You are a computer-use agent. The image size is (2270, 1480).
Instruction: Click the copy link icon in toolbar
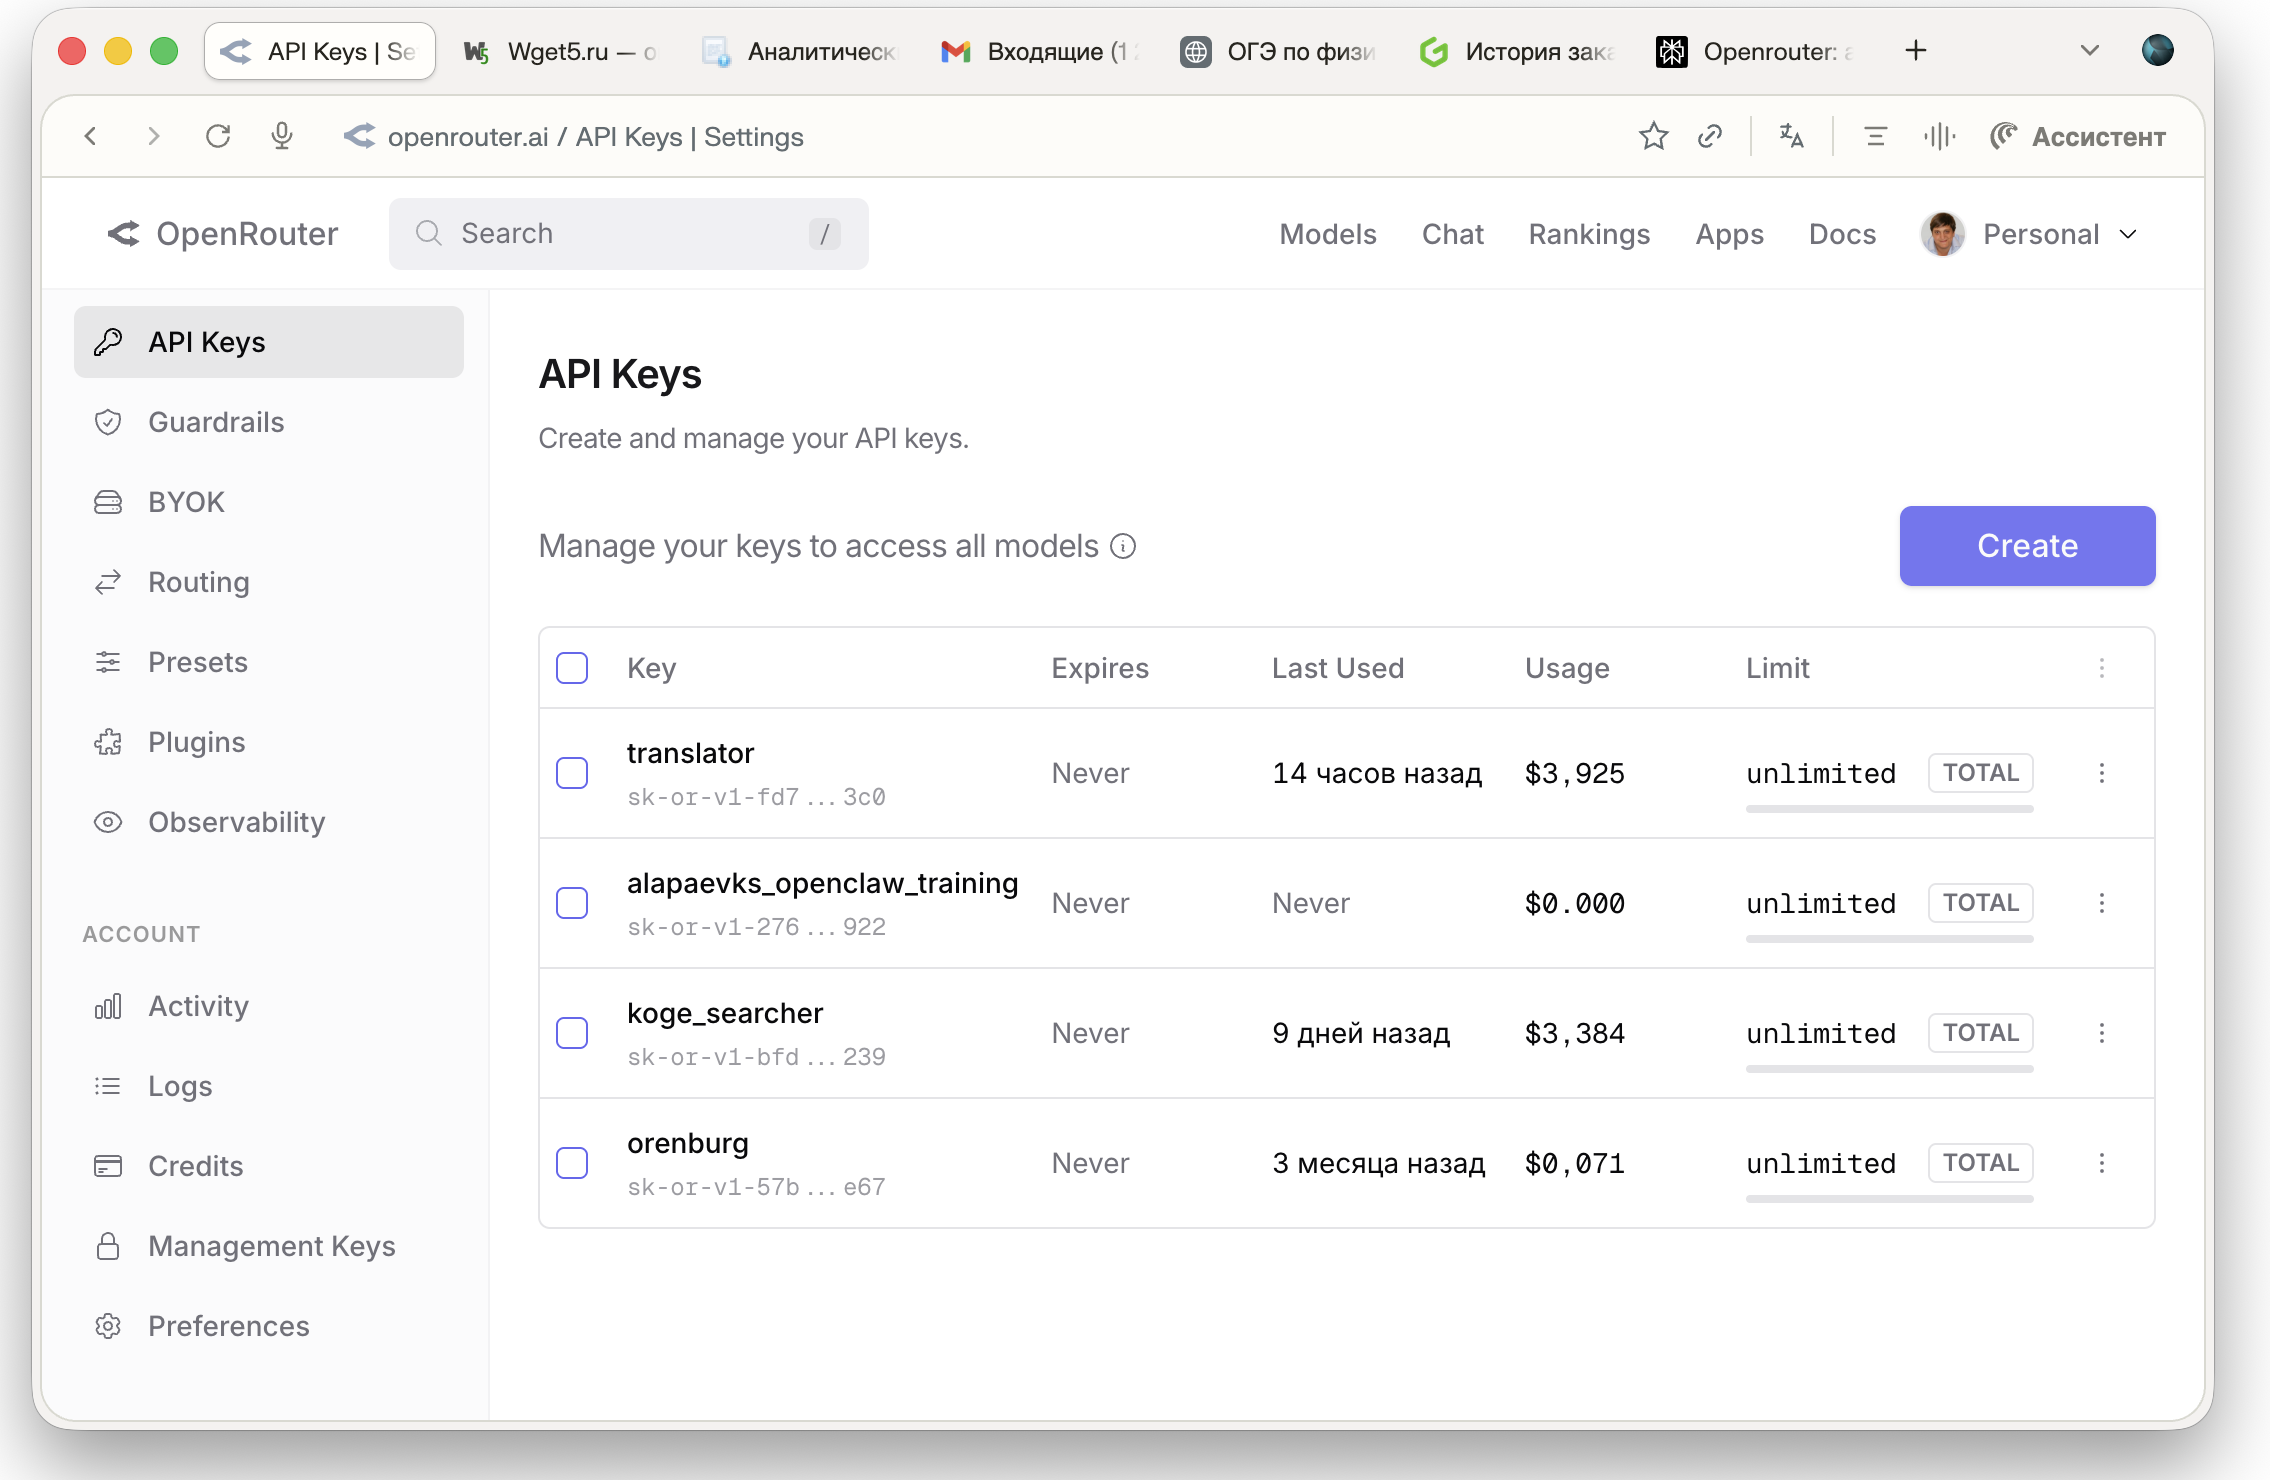tap(1710, 136)
